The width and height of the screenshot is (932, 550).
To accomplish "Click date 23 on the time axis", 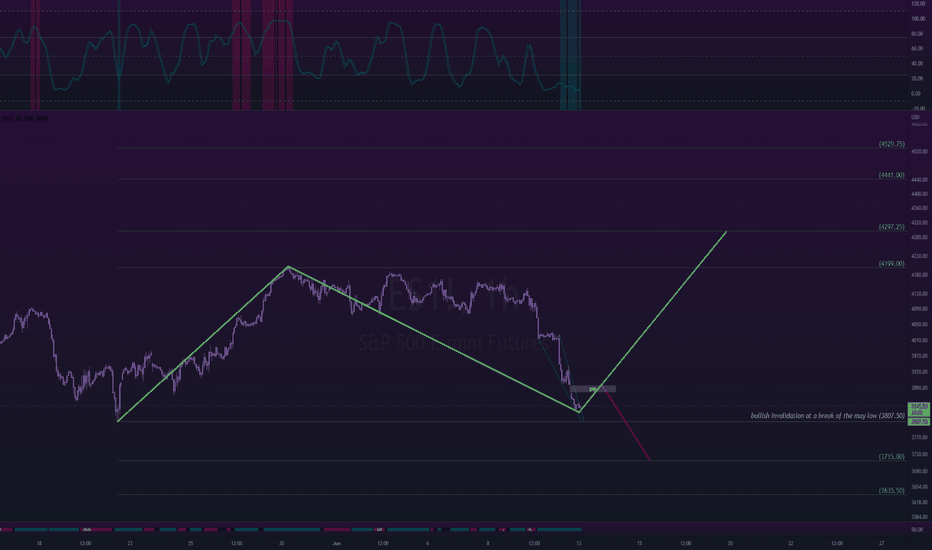I will (130, 543).
